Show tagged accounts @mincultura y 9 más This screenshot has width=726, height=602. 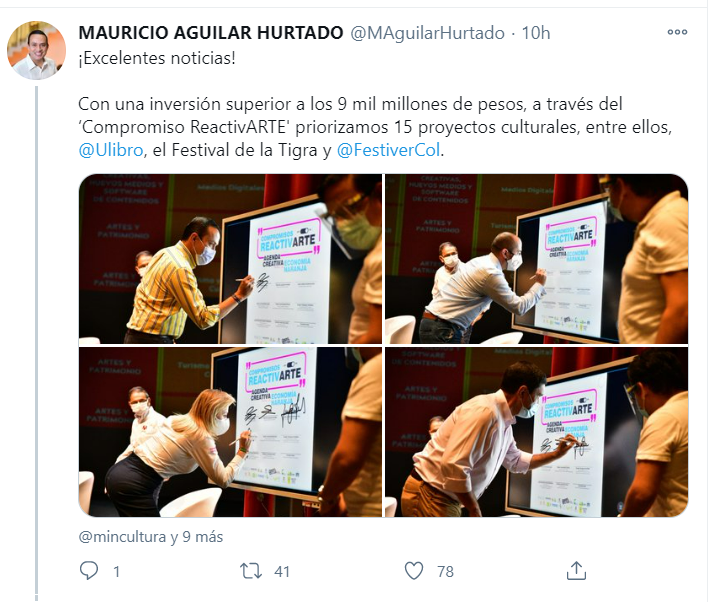151,537
